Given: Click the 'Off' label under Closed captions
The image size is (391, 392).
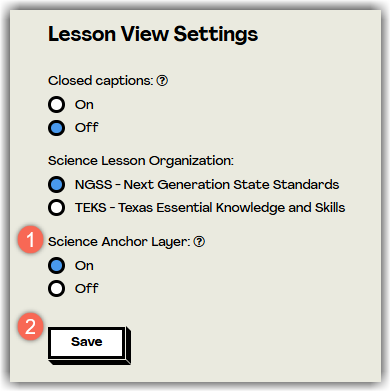Looking at the screenshot, I should tap(87, 127).
